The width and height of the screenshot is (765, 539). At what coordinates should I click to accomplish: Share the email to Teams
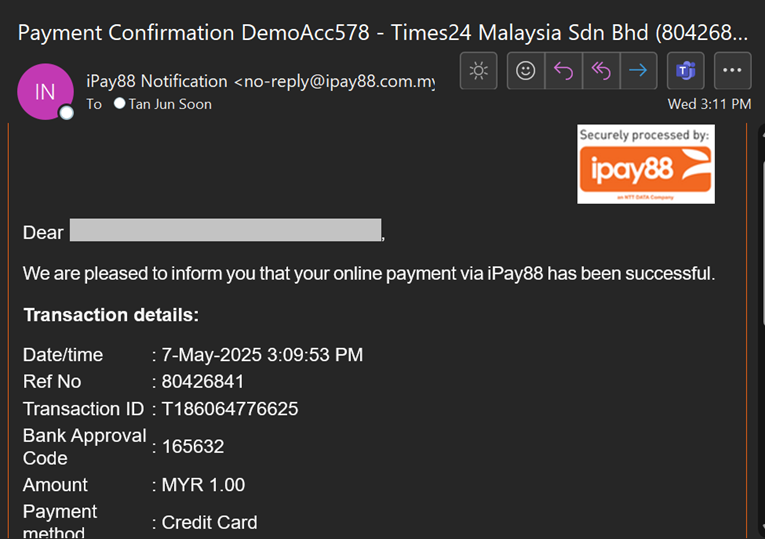[x=686, y=72]
